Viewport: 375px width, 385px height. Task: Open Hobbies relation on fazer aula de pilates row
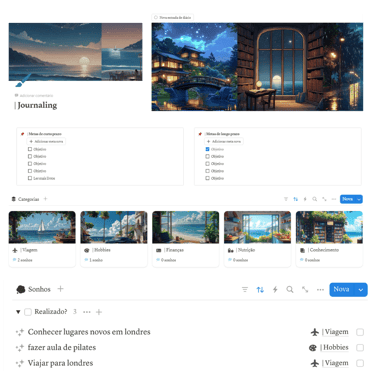329,348
